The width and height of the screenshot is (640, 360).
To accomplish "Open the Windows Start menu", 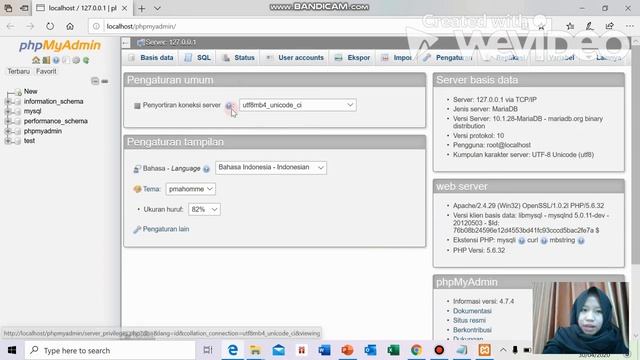I will (x=12, y=351).
